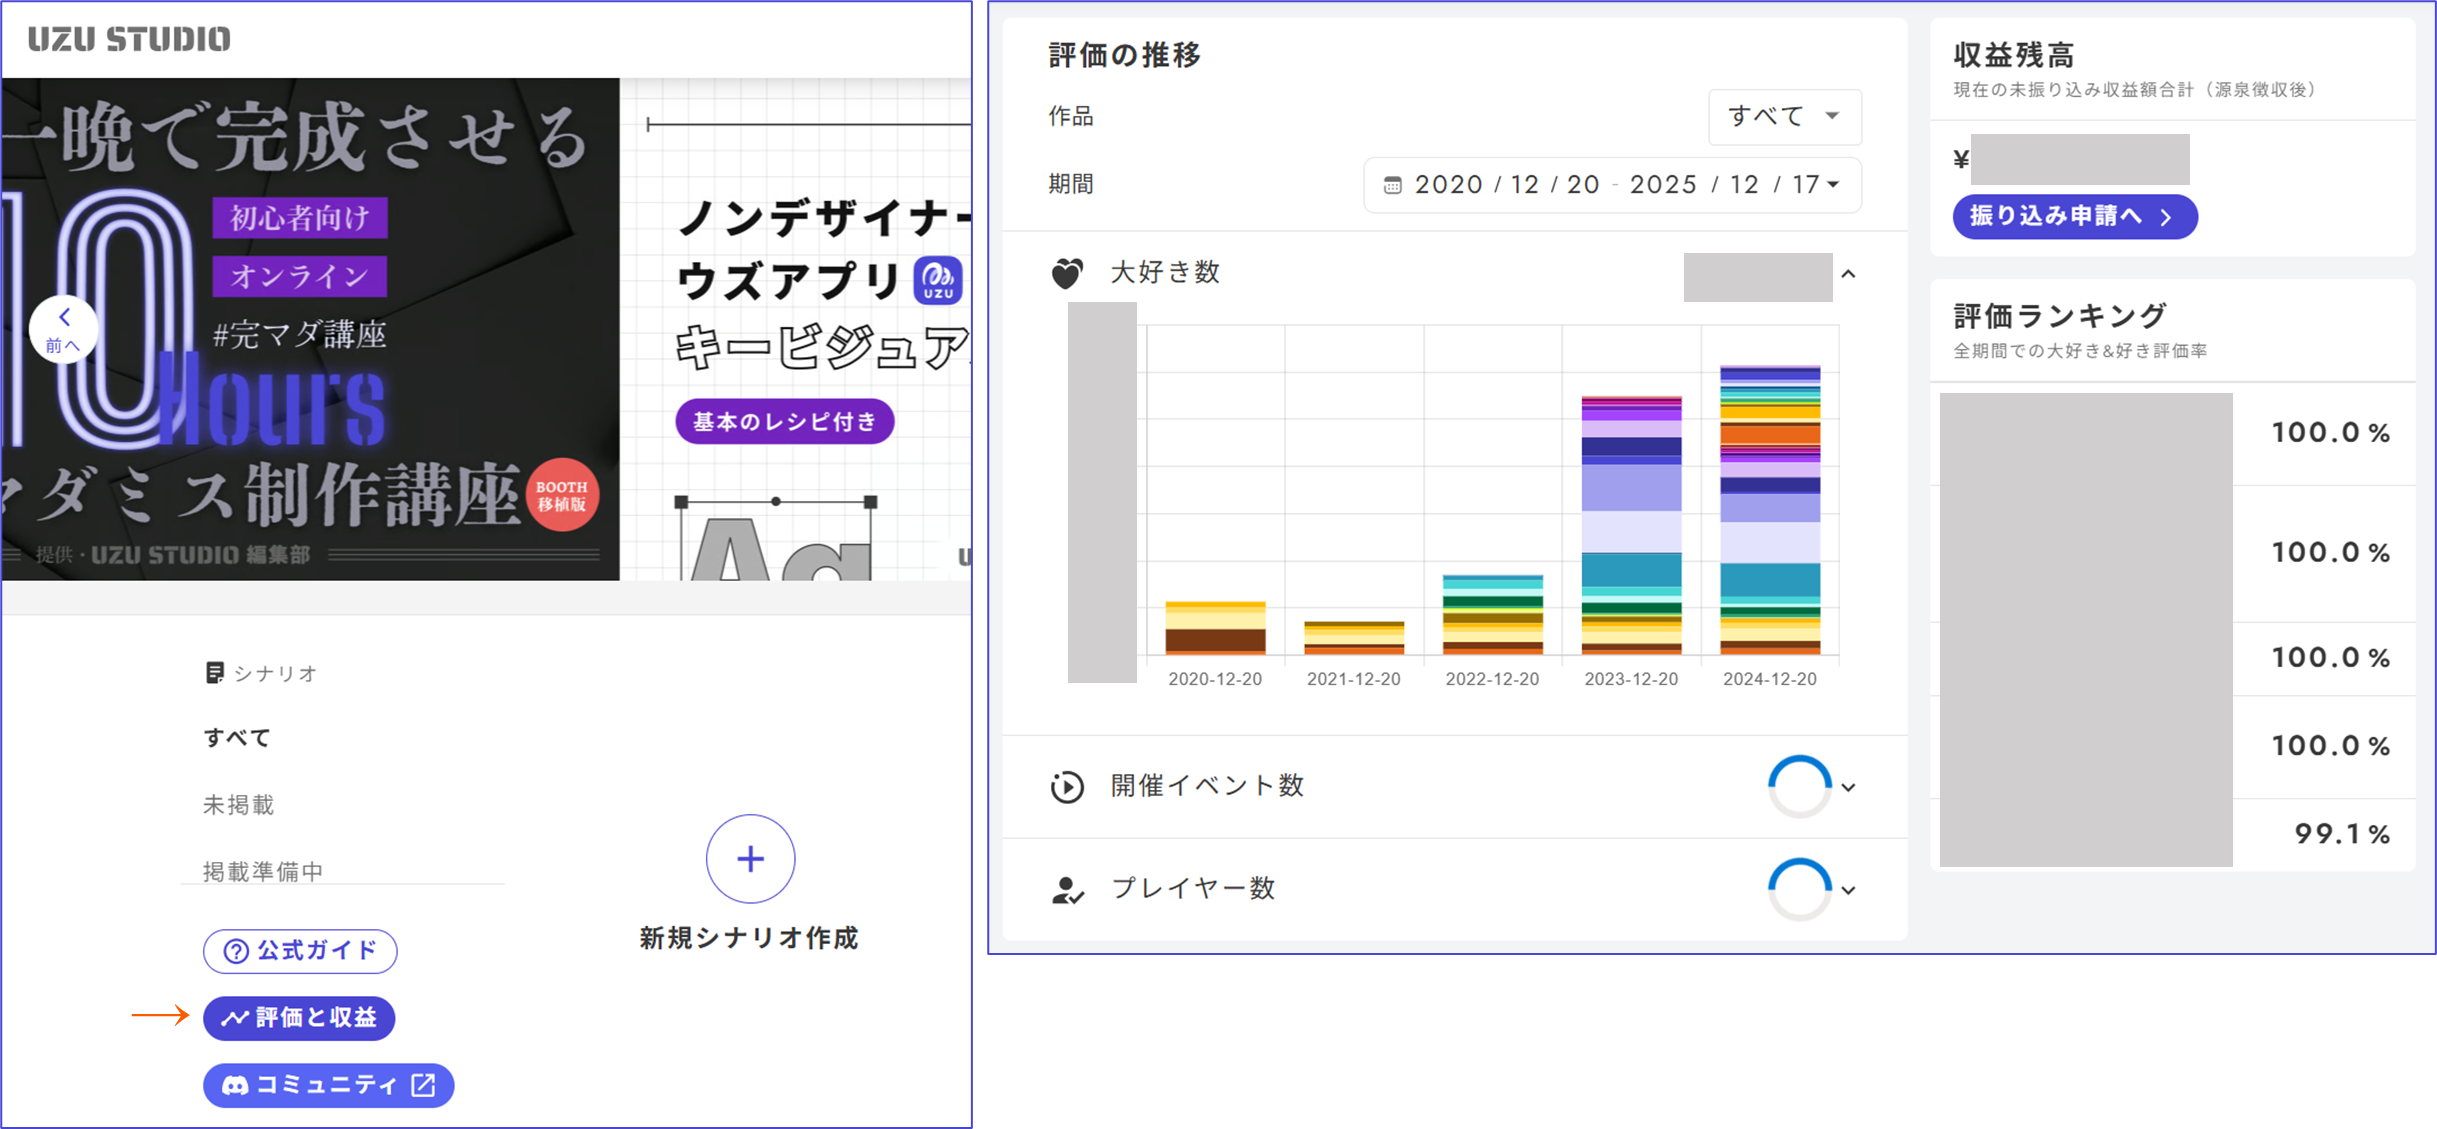Click 振り込み申請へ button
2437x1129 pixels.
[2074, 216]
